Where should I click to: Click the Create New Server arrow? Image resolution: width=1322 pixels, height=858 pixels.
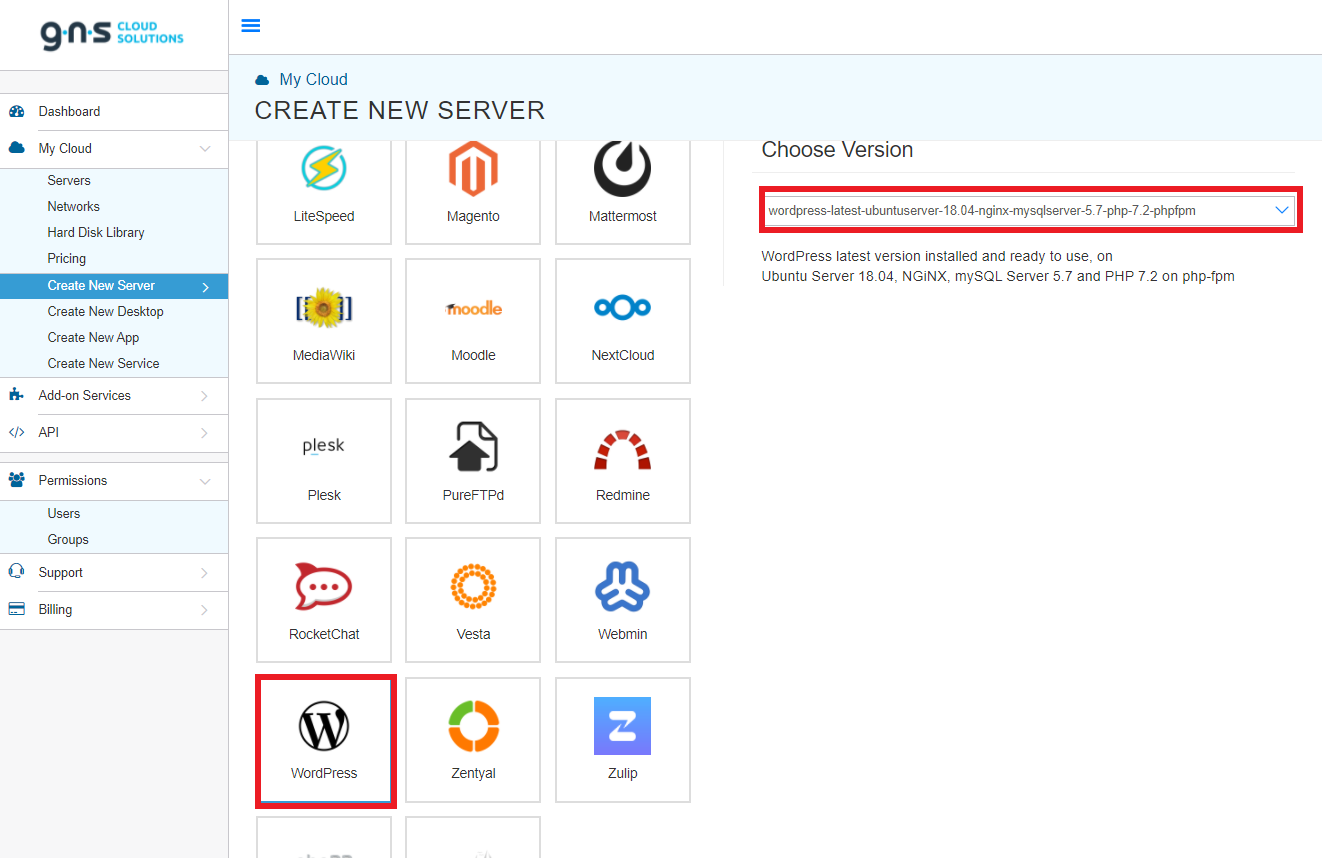pyautogui.click(x=206, y=287)
